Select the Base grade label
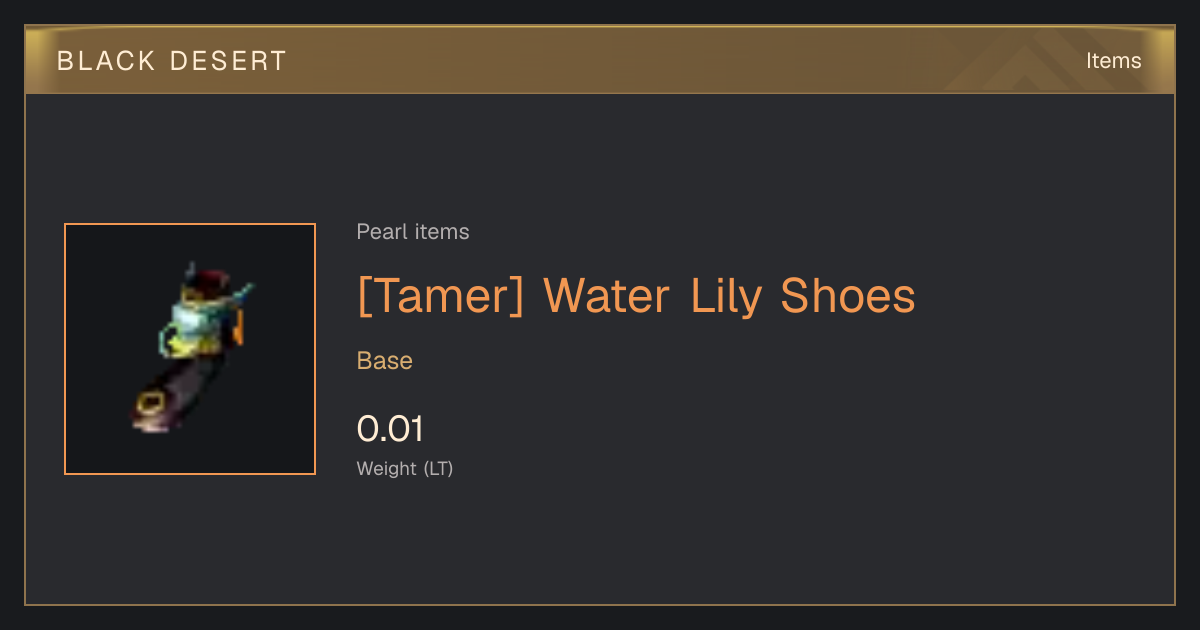Screen dimensions: 1200x630 385,361
